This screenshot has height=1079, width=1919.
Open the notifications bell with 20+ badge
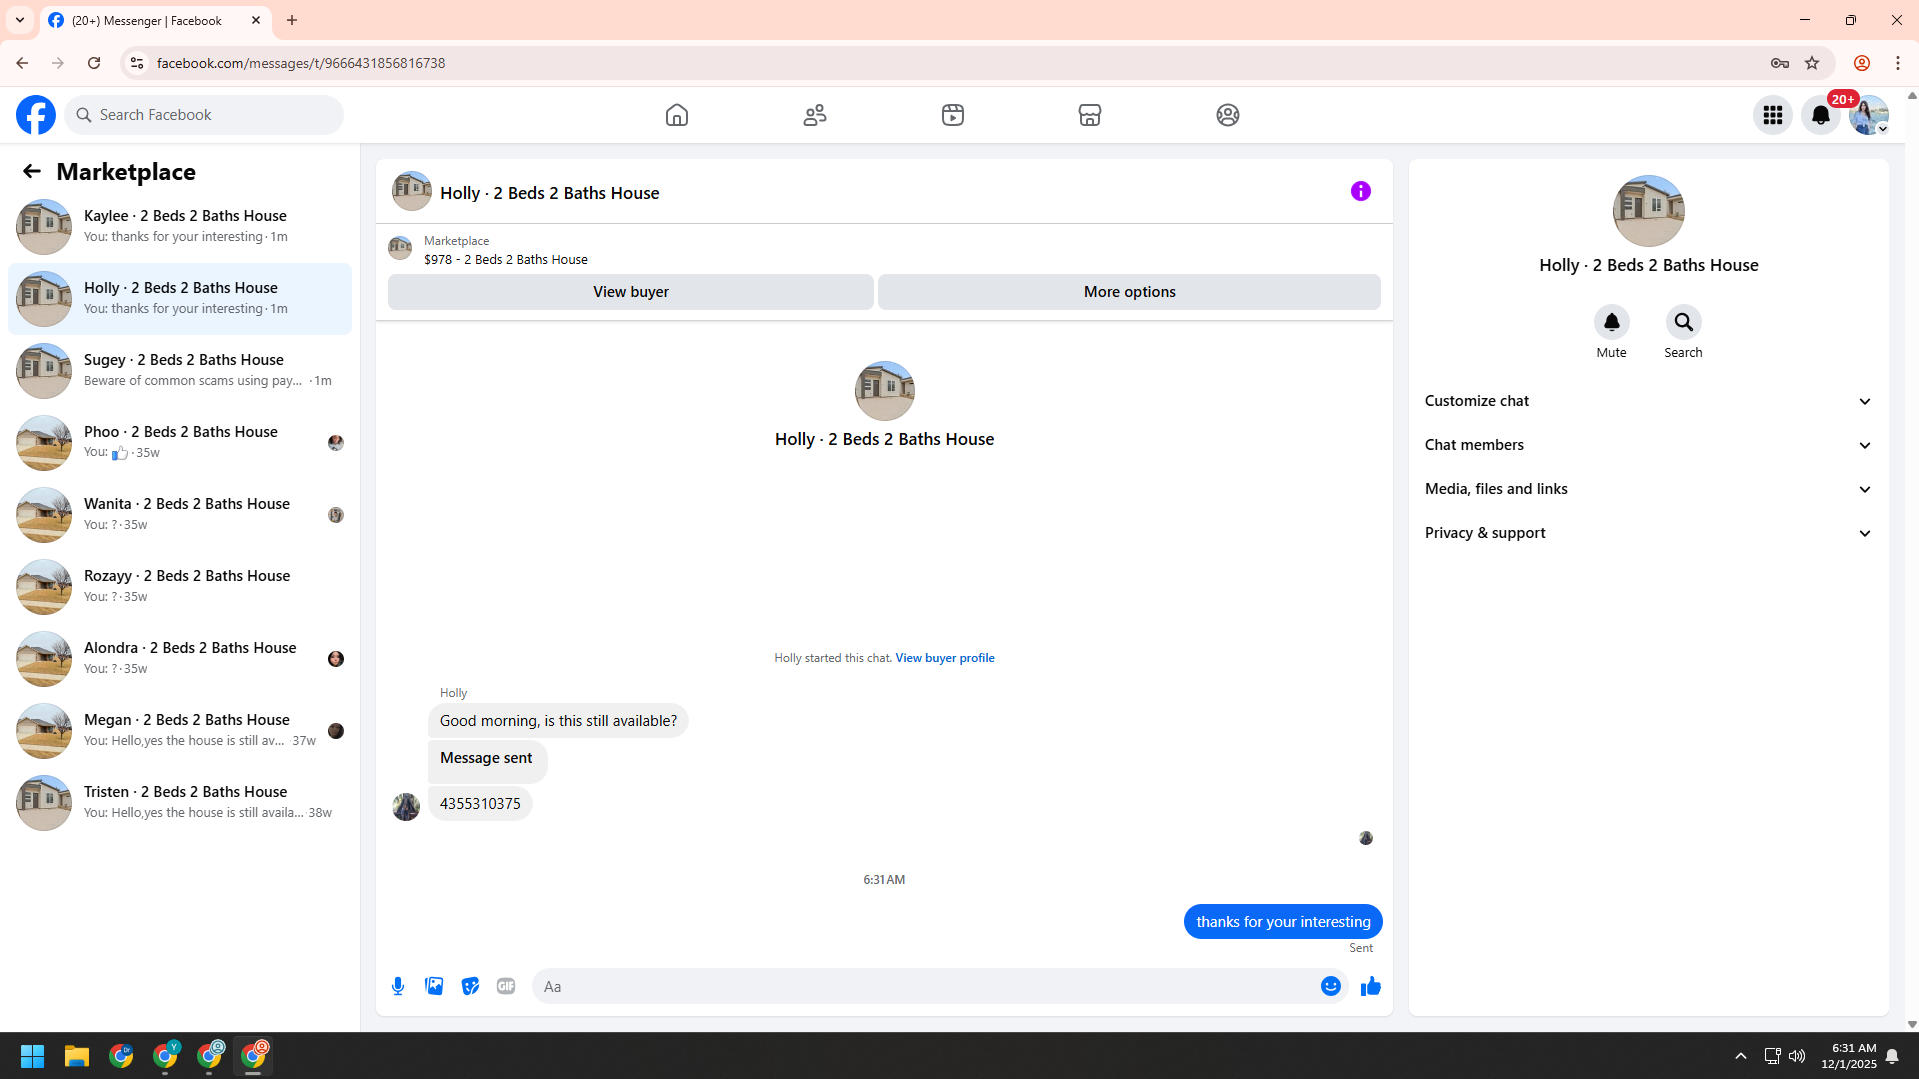(1821, 115)
